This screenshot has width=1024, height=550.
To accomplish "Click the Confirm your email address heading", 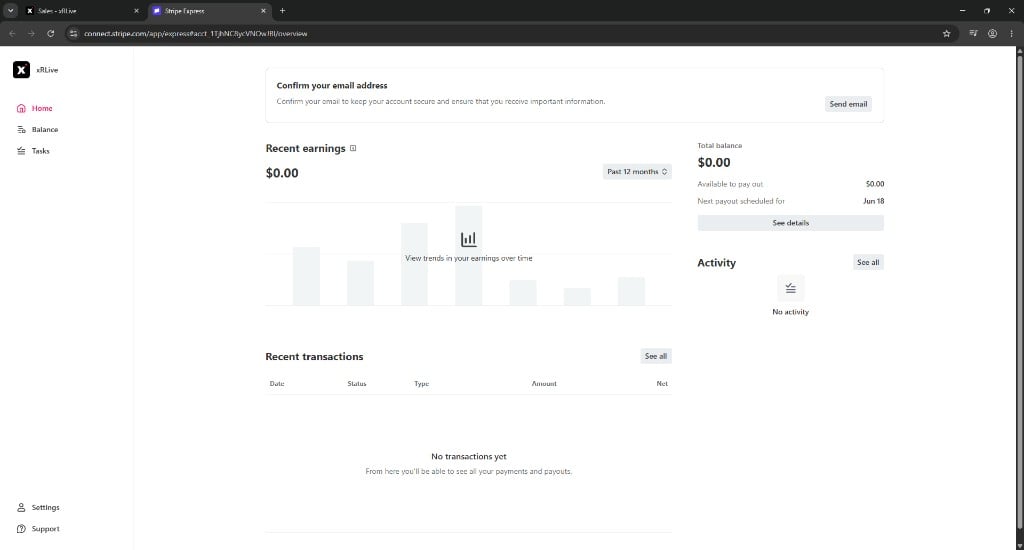I will click(332, 86).
